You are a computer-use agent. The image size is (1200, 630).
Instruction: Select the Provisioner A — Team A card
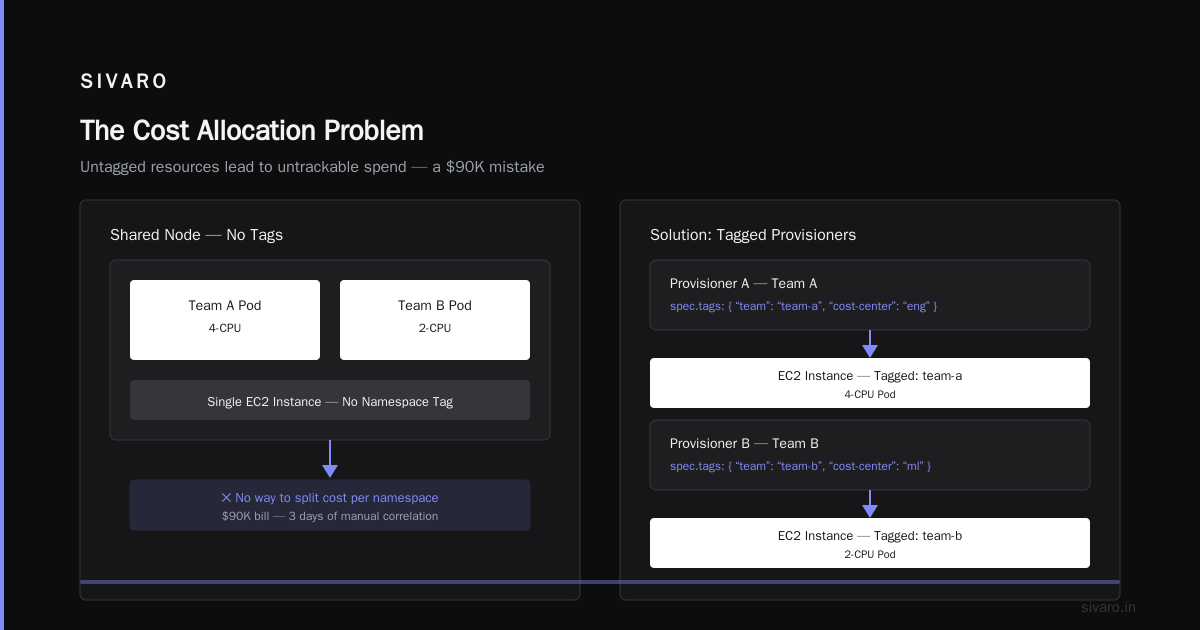pyautogui.click(x=870, y=295)
